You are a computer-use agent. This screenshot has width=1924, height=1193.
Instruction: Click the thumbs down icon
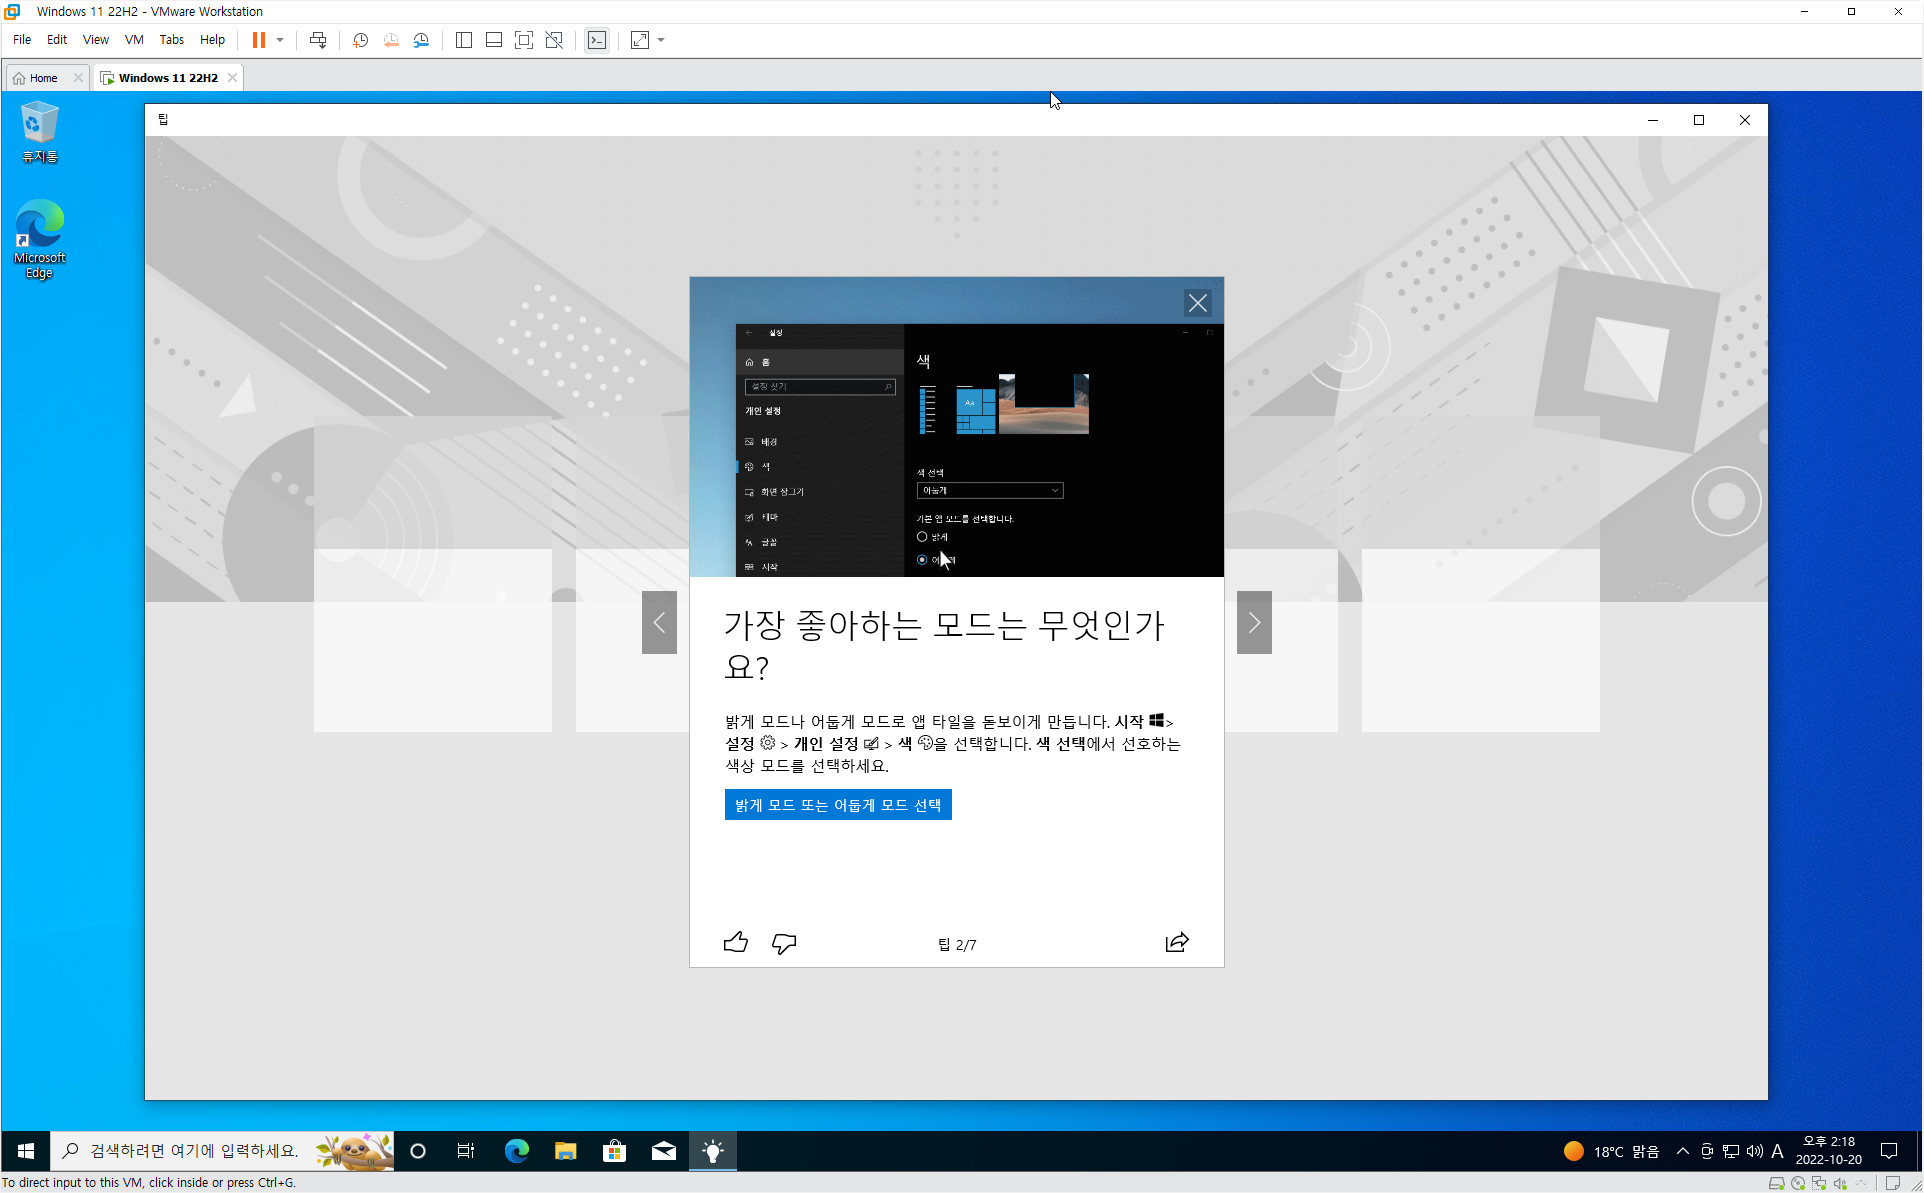[784, 942]
